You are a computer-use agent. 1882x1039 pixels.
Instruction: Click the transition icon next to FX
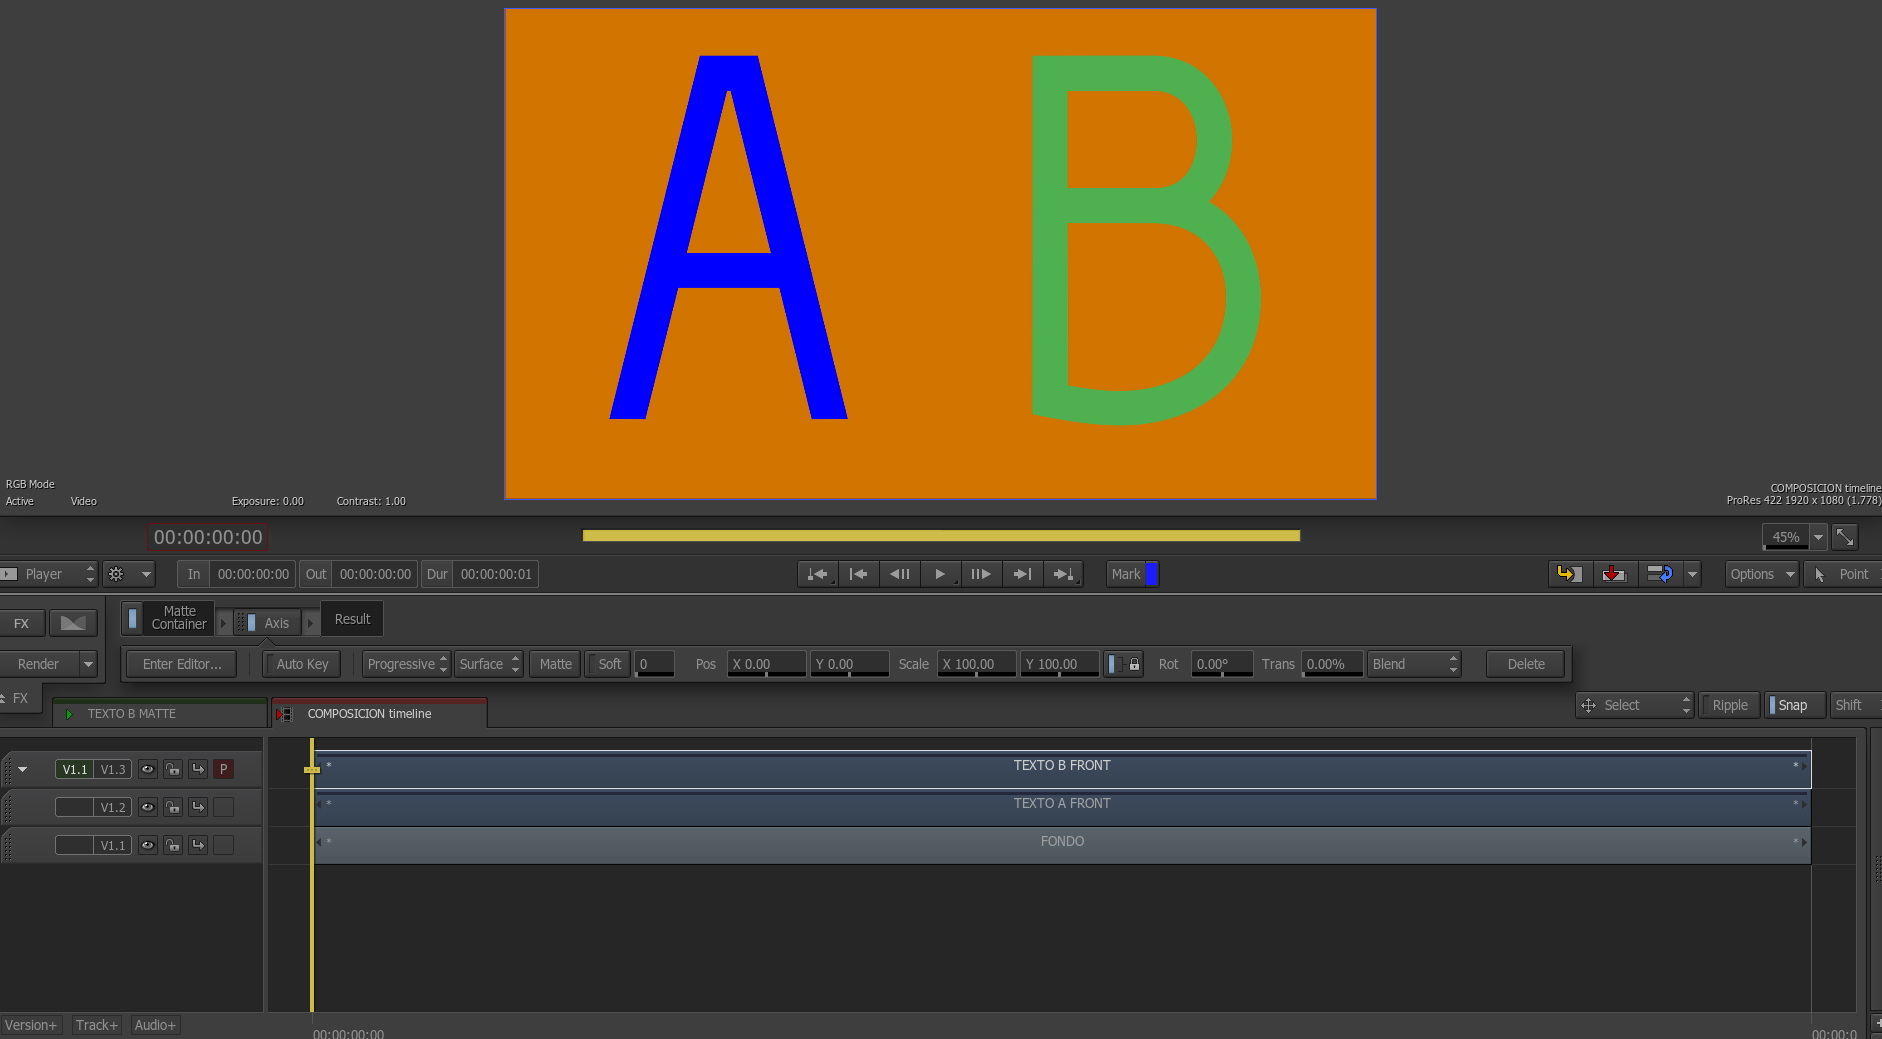[x=73, y=623]
